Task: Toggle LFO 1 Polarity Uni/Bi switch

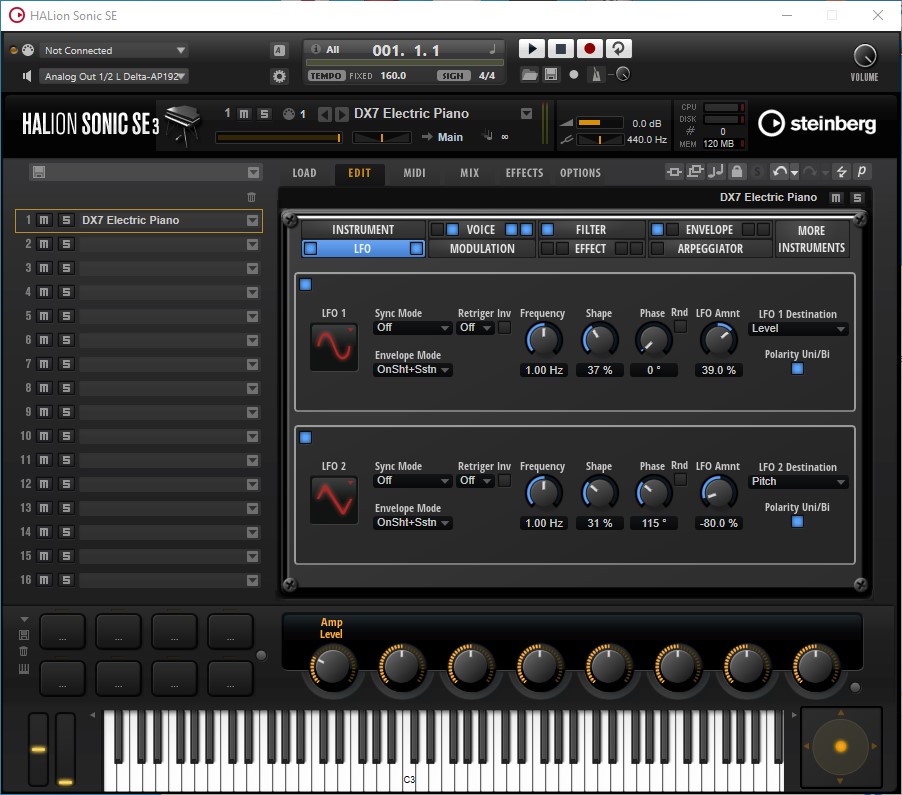Action: 797,369
